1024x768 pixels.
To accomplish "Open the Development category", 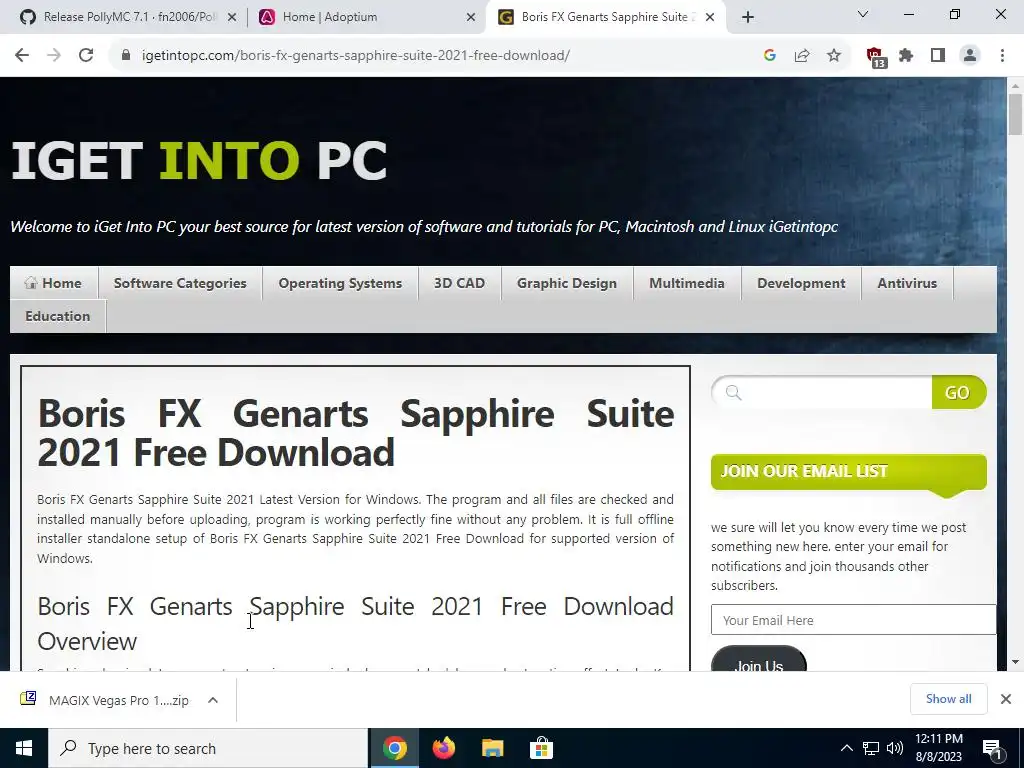I will [801, 283].
